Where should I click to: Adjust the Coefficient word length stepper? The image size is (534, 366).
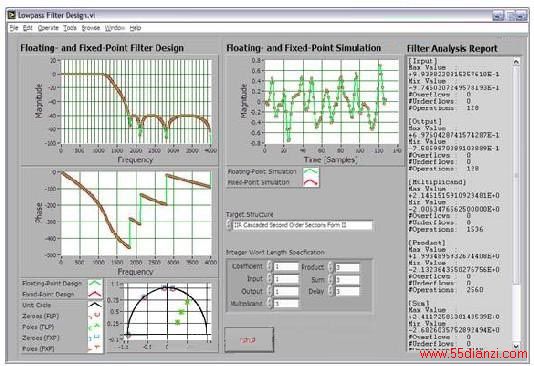click(x=270, y=267)
